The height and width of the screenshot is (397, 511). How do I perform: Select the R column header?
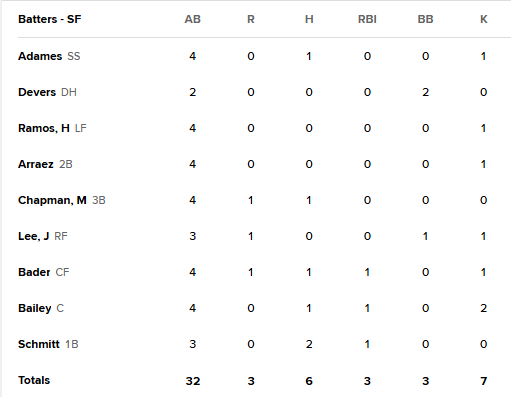pyautogui.click(x=251, y=19)
